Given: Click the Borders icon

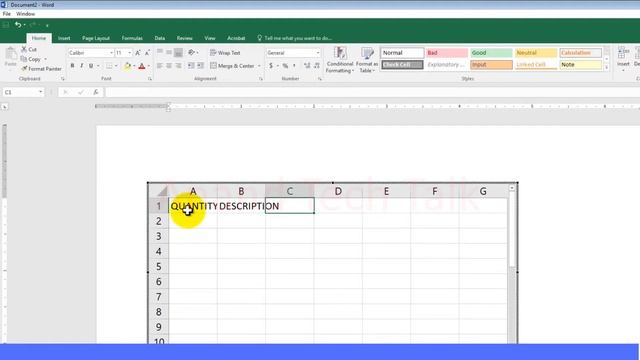Looking at the screenshot, I should 109,66.
